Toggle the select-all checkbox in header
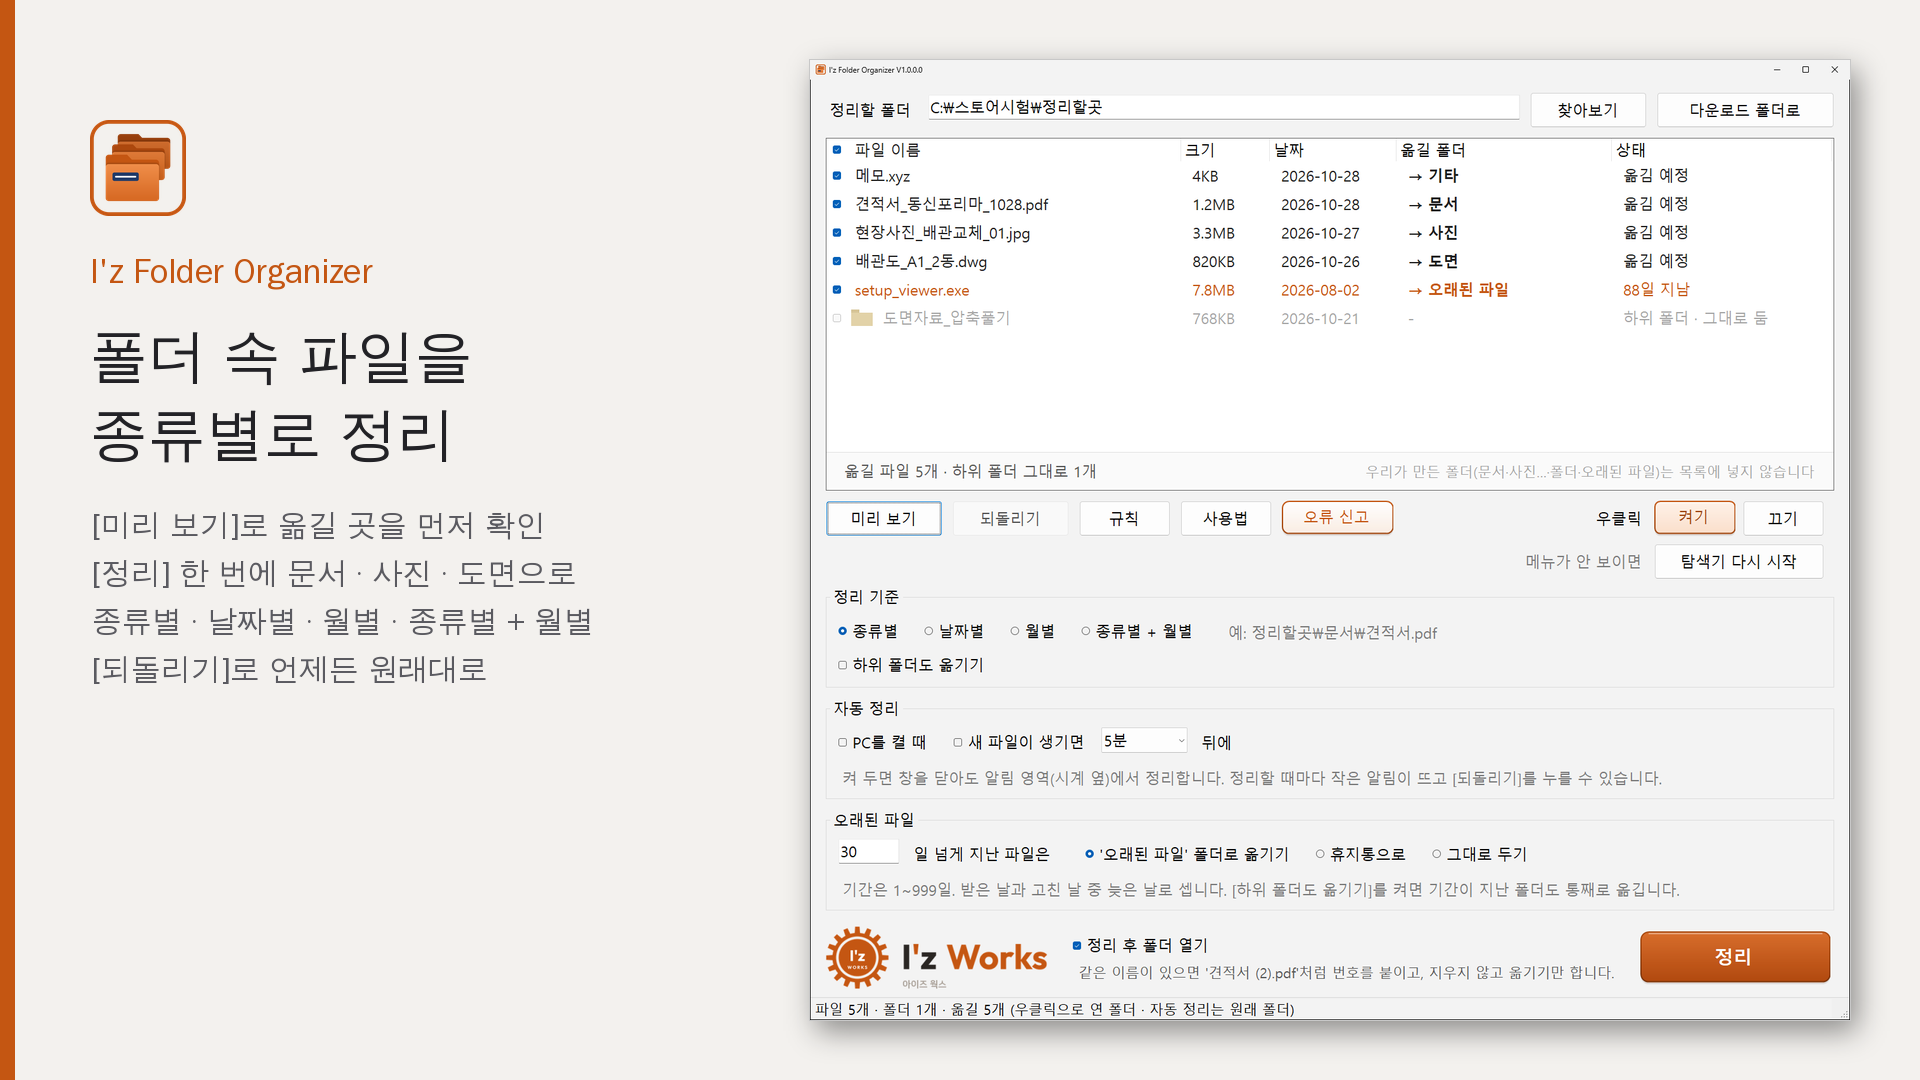This screenshot has width=1920, height=1080. click(837, 150)
